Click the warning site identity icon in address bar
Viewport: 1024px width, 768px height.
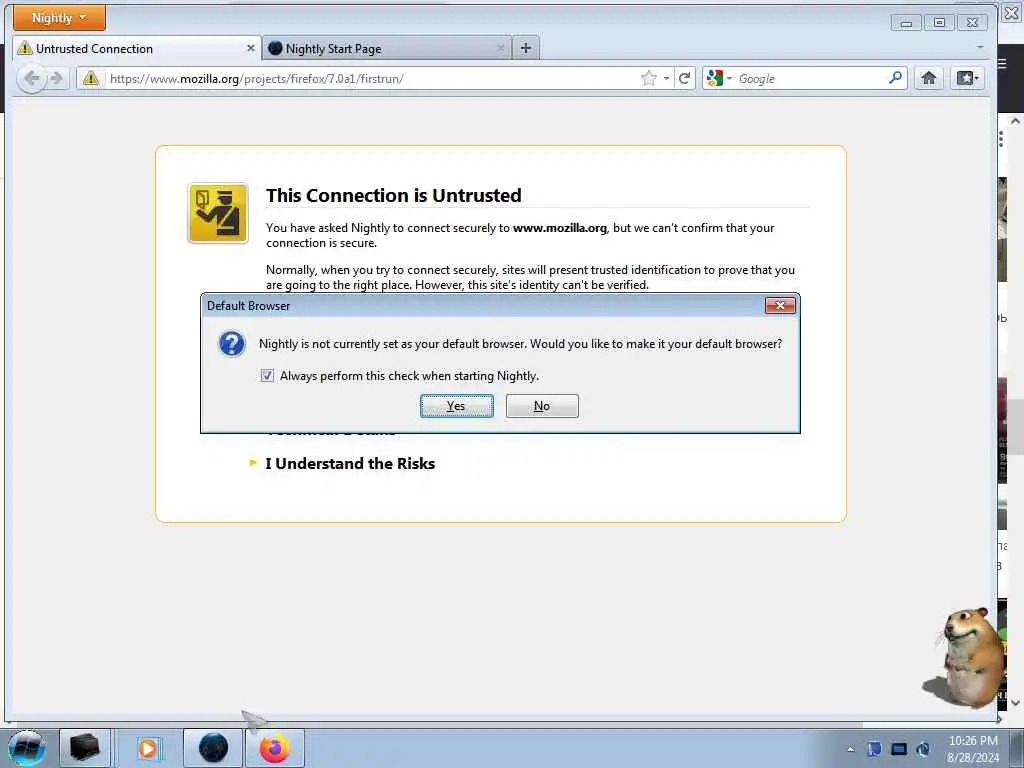(x=91, y=78)
